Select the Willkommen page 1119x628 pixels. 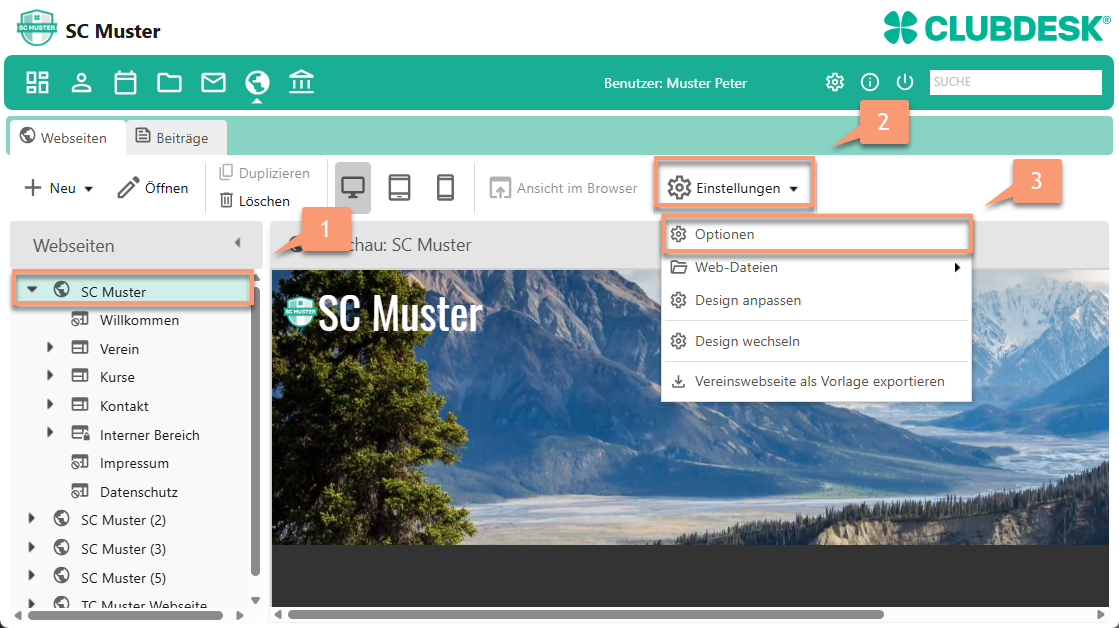coord(139,320)
